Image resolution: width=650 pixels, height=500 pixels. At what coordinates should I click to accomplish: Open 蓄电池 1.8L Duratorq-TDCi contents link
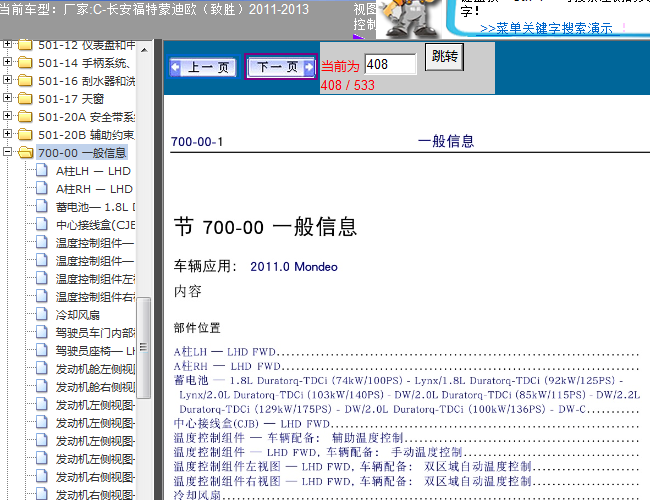(x=407, y=395)
